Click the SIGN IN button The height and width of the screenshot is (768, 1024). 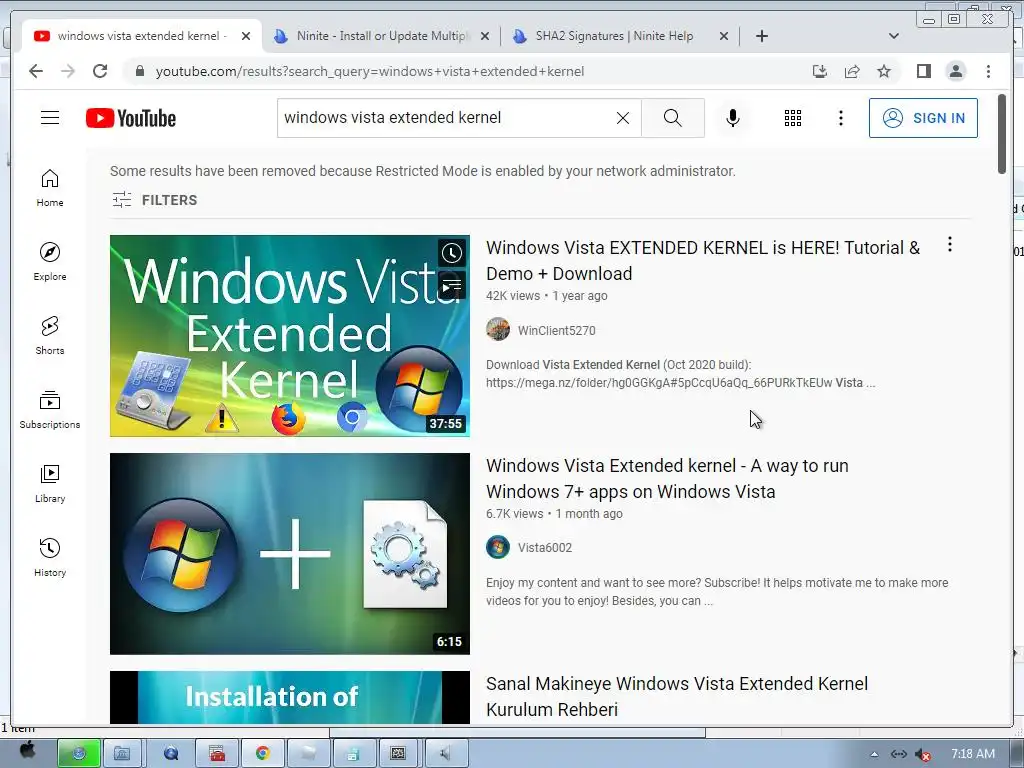pyautogui.click(x=923, y=118)
